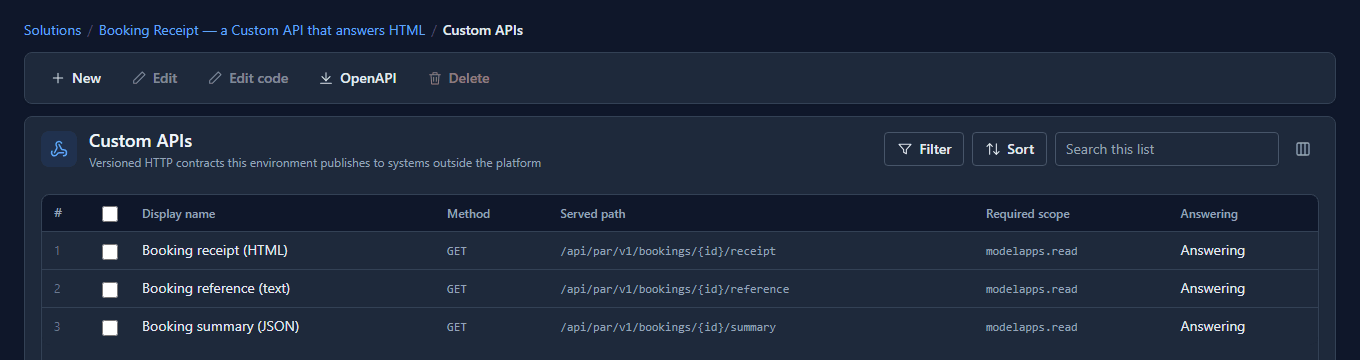Focus the Search this list field
The image size is (1360, 360).
(1166, 149)
